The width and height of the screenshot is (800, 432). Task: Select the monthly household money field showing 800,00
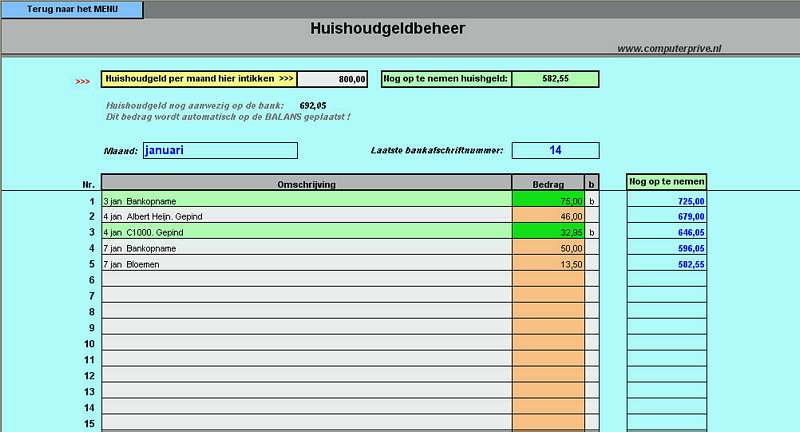point(334,78)
